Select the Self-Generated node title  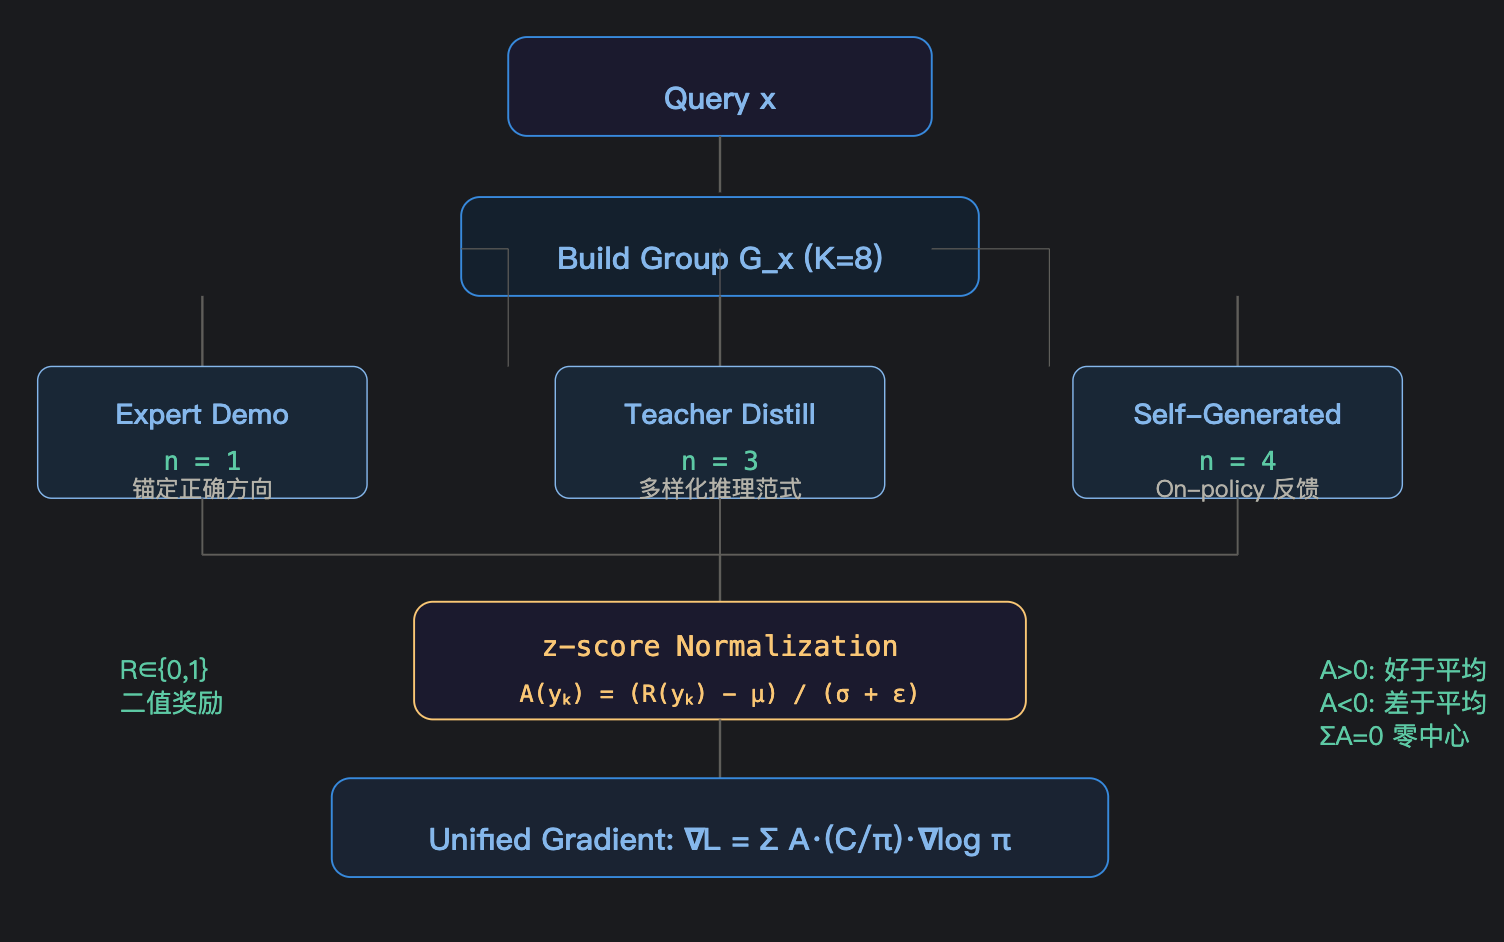click(1237, 414)
